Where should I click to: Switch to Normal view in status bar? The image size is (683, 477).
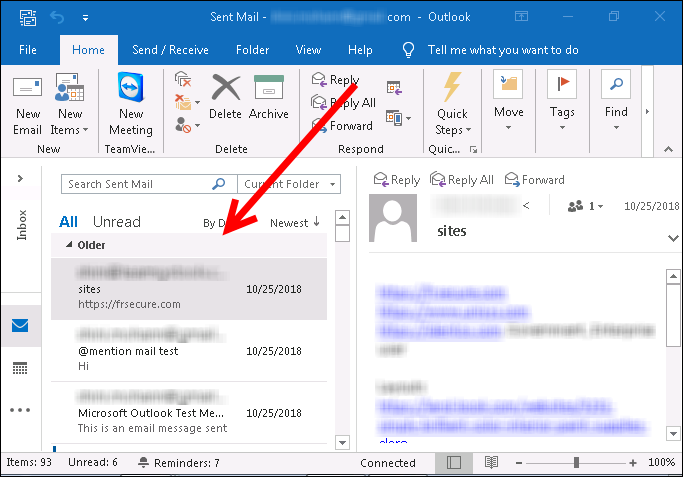point(454,462)
